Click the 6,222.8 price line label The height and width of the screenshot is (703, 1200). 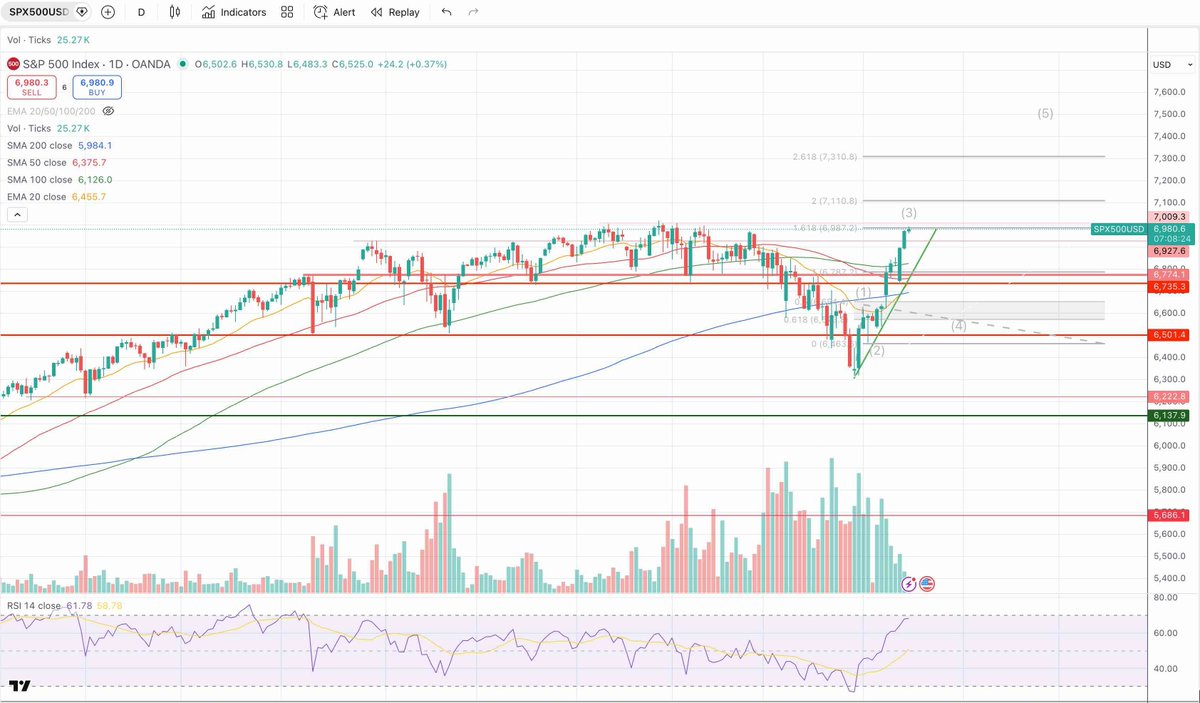(x=1168, y=396)
